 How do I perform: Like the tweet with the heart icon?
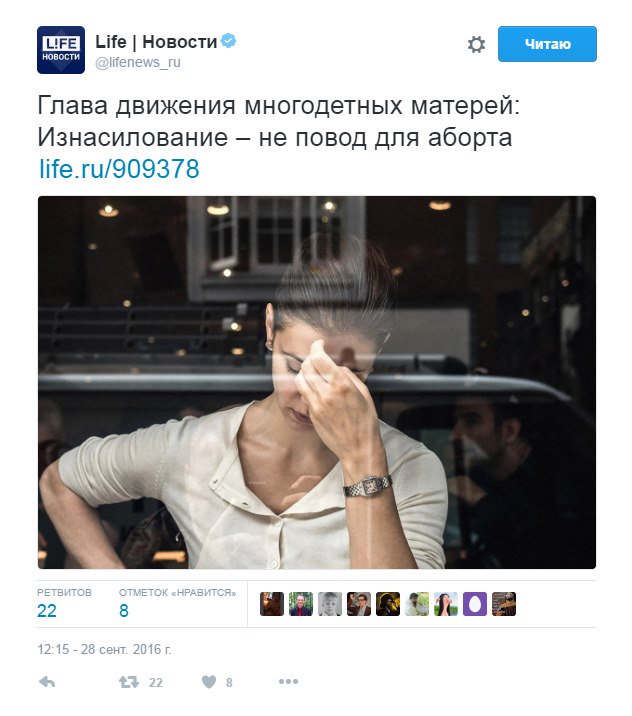pos(209,682)
